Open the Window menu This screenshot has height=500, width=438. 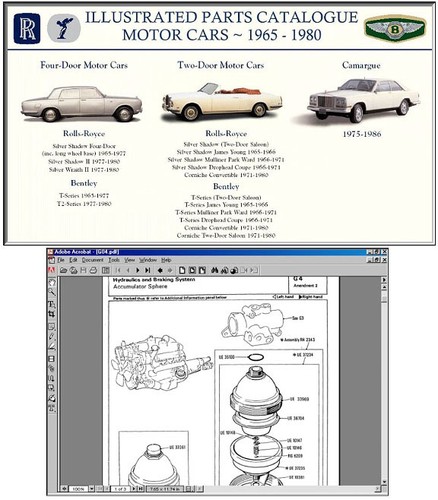click(x=148, y=260)
